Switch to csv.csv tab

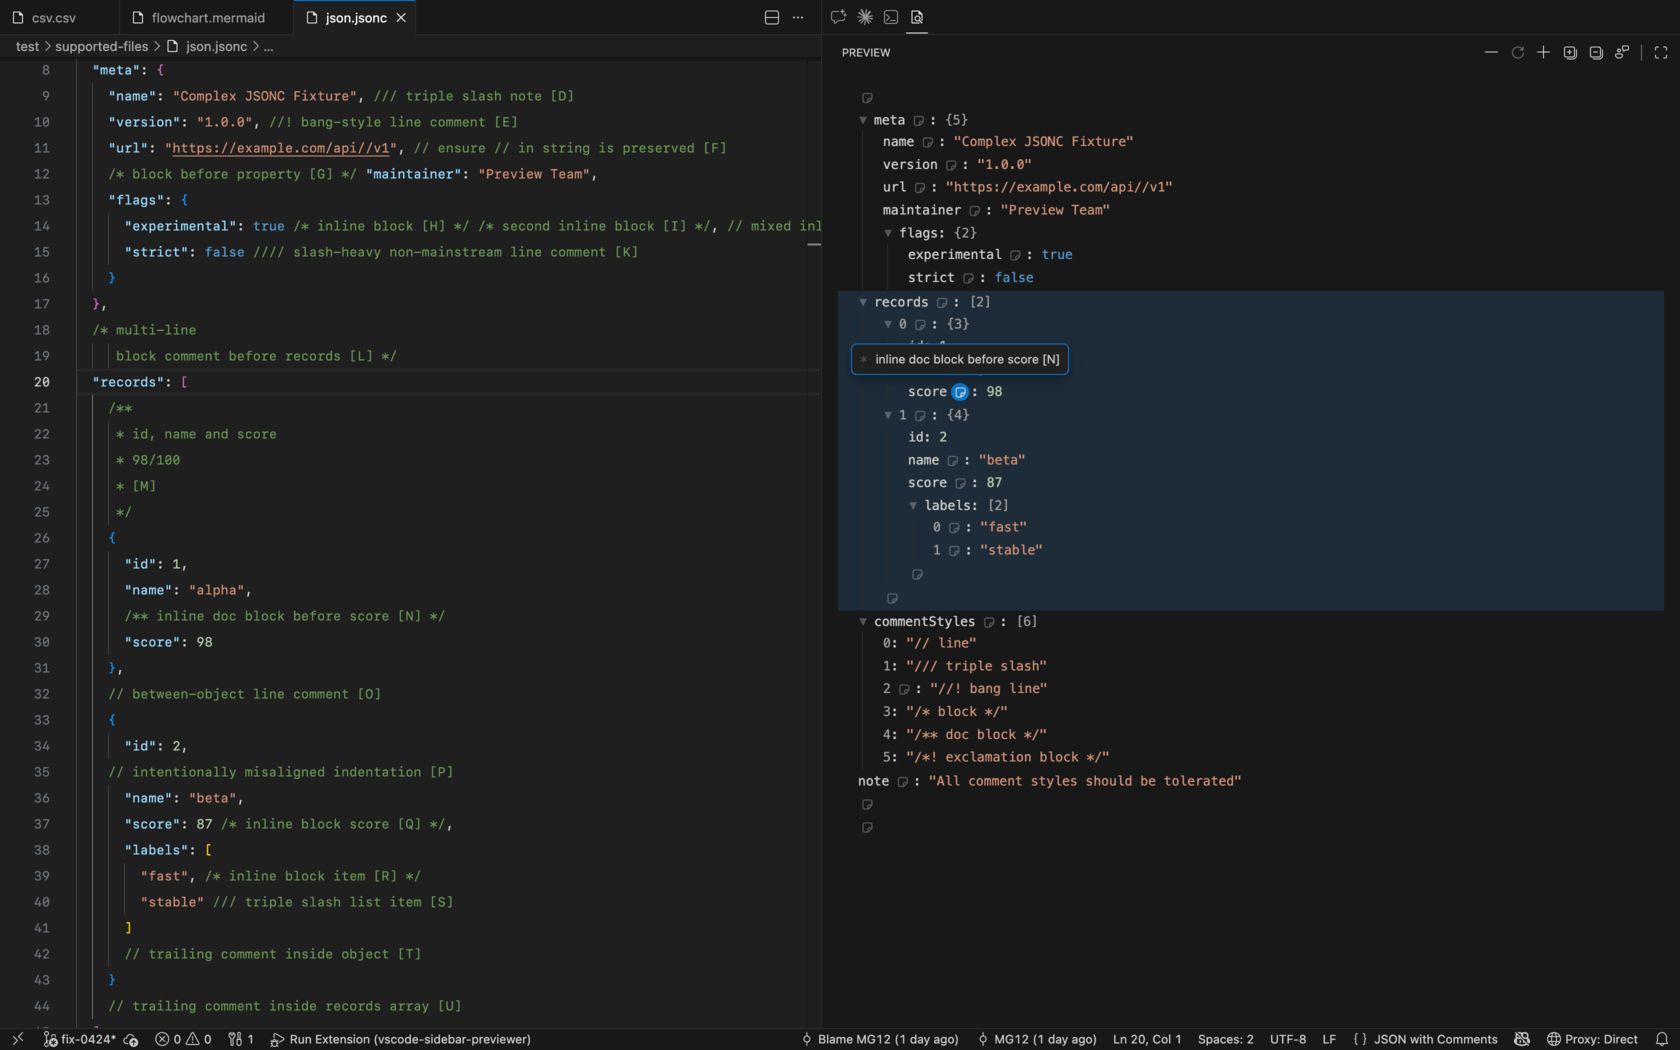click(x=54, y=17)
